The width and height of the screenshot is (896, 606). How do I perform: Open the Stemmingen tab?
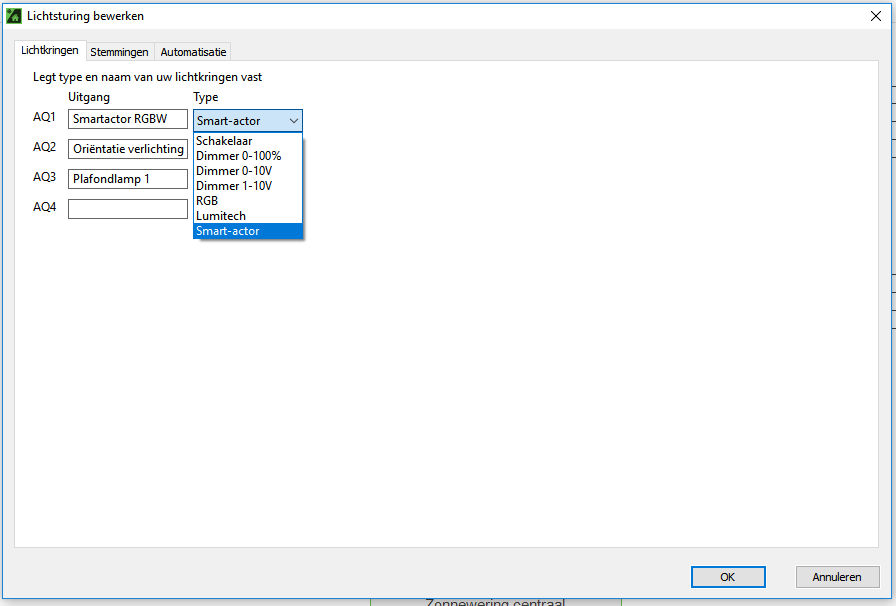(x=119, y=52)
